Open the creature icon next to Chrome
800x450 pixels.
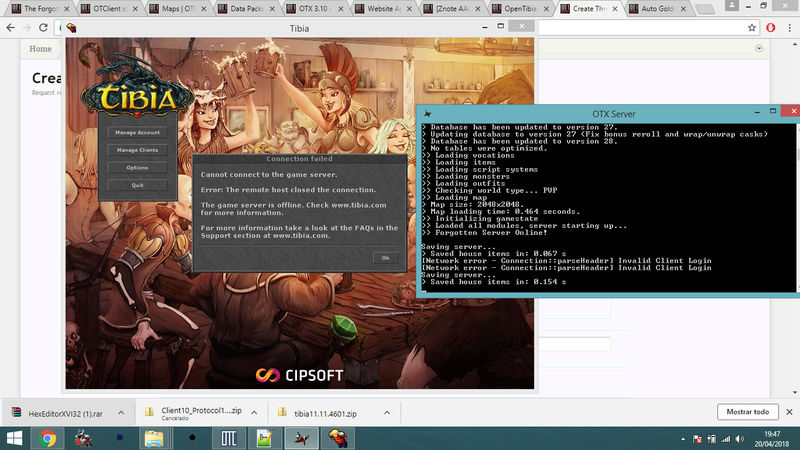tap(83, 438)
